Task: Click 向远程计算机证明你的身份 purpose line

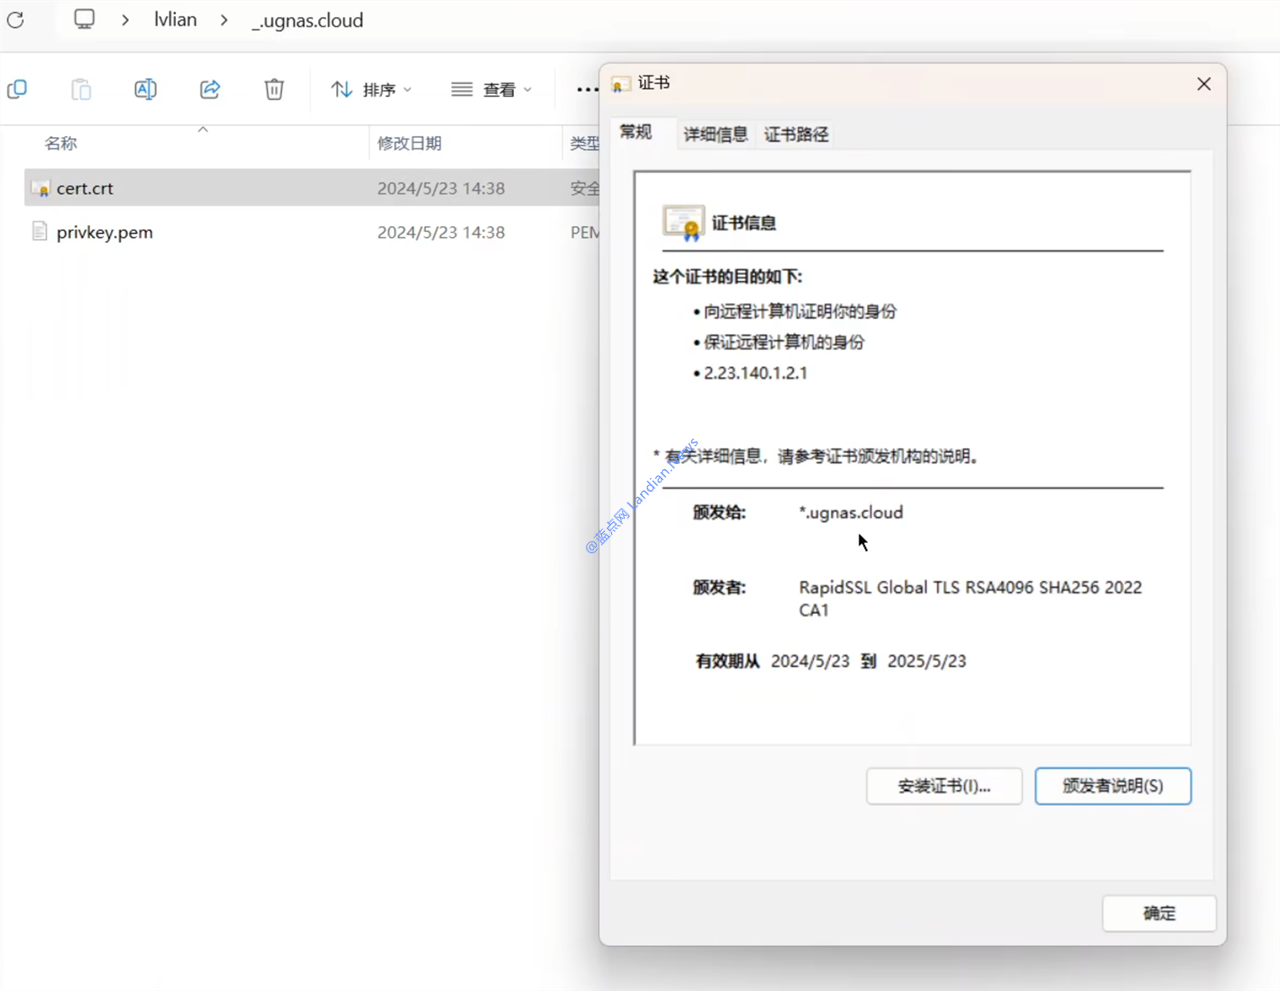Action: coord(800,312)
